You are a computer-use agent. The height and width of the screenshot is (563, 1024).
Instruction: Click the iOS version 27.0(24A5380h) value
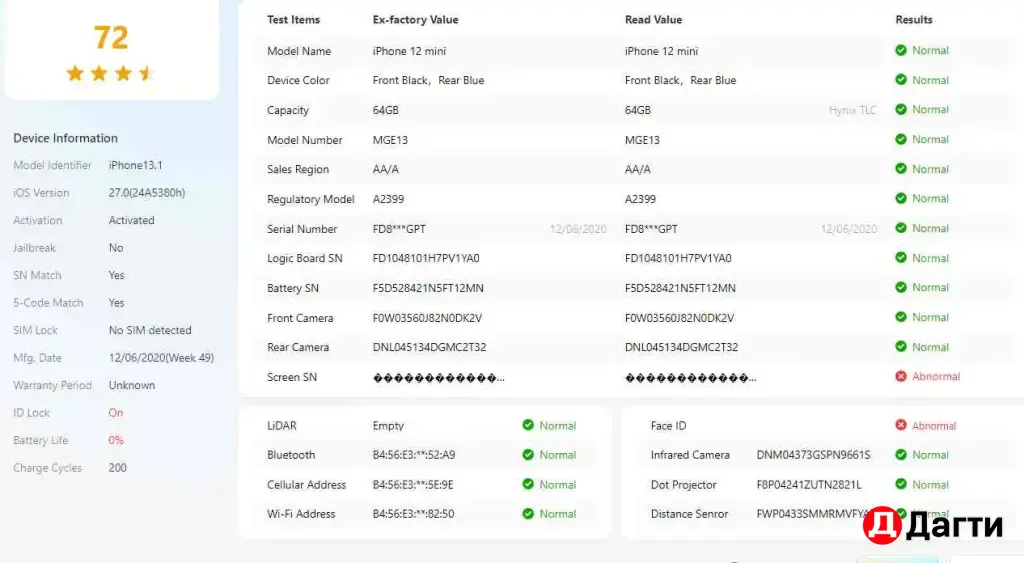coord(146,193)
